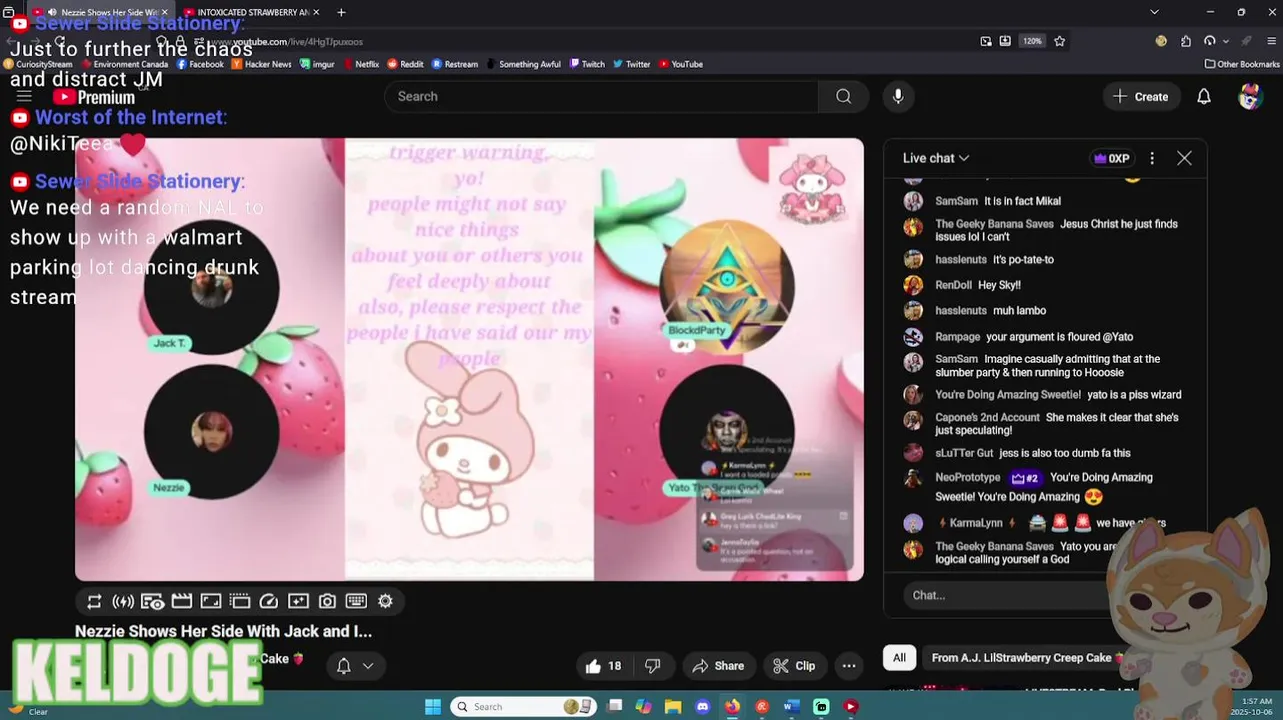Click the camera screenshot icon below the player

[x=327, y=601]
